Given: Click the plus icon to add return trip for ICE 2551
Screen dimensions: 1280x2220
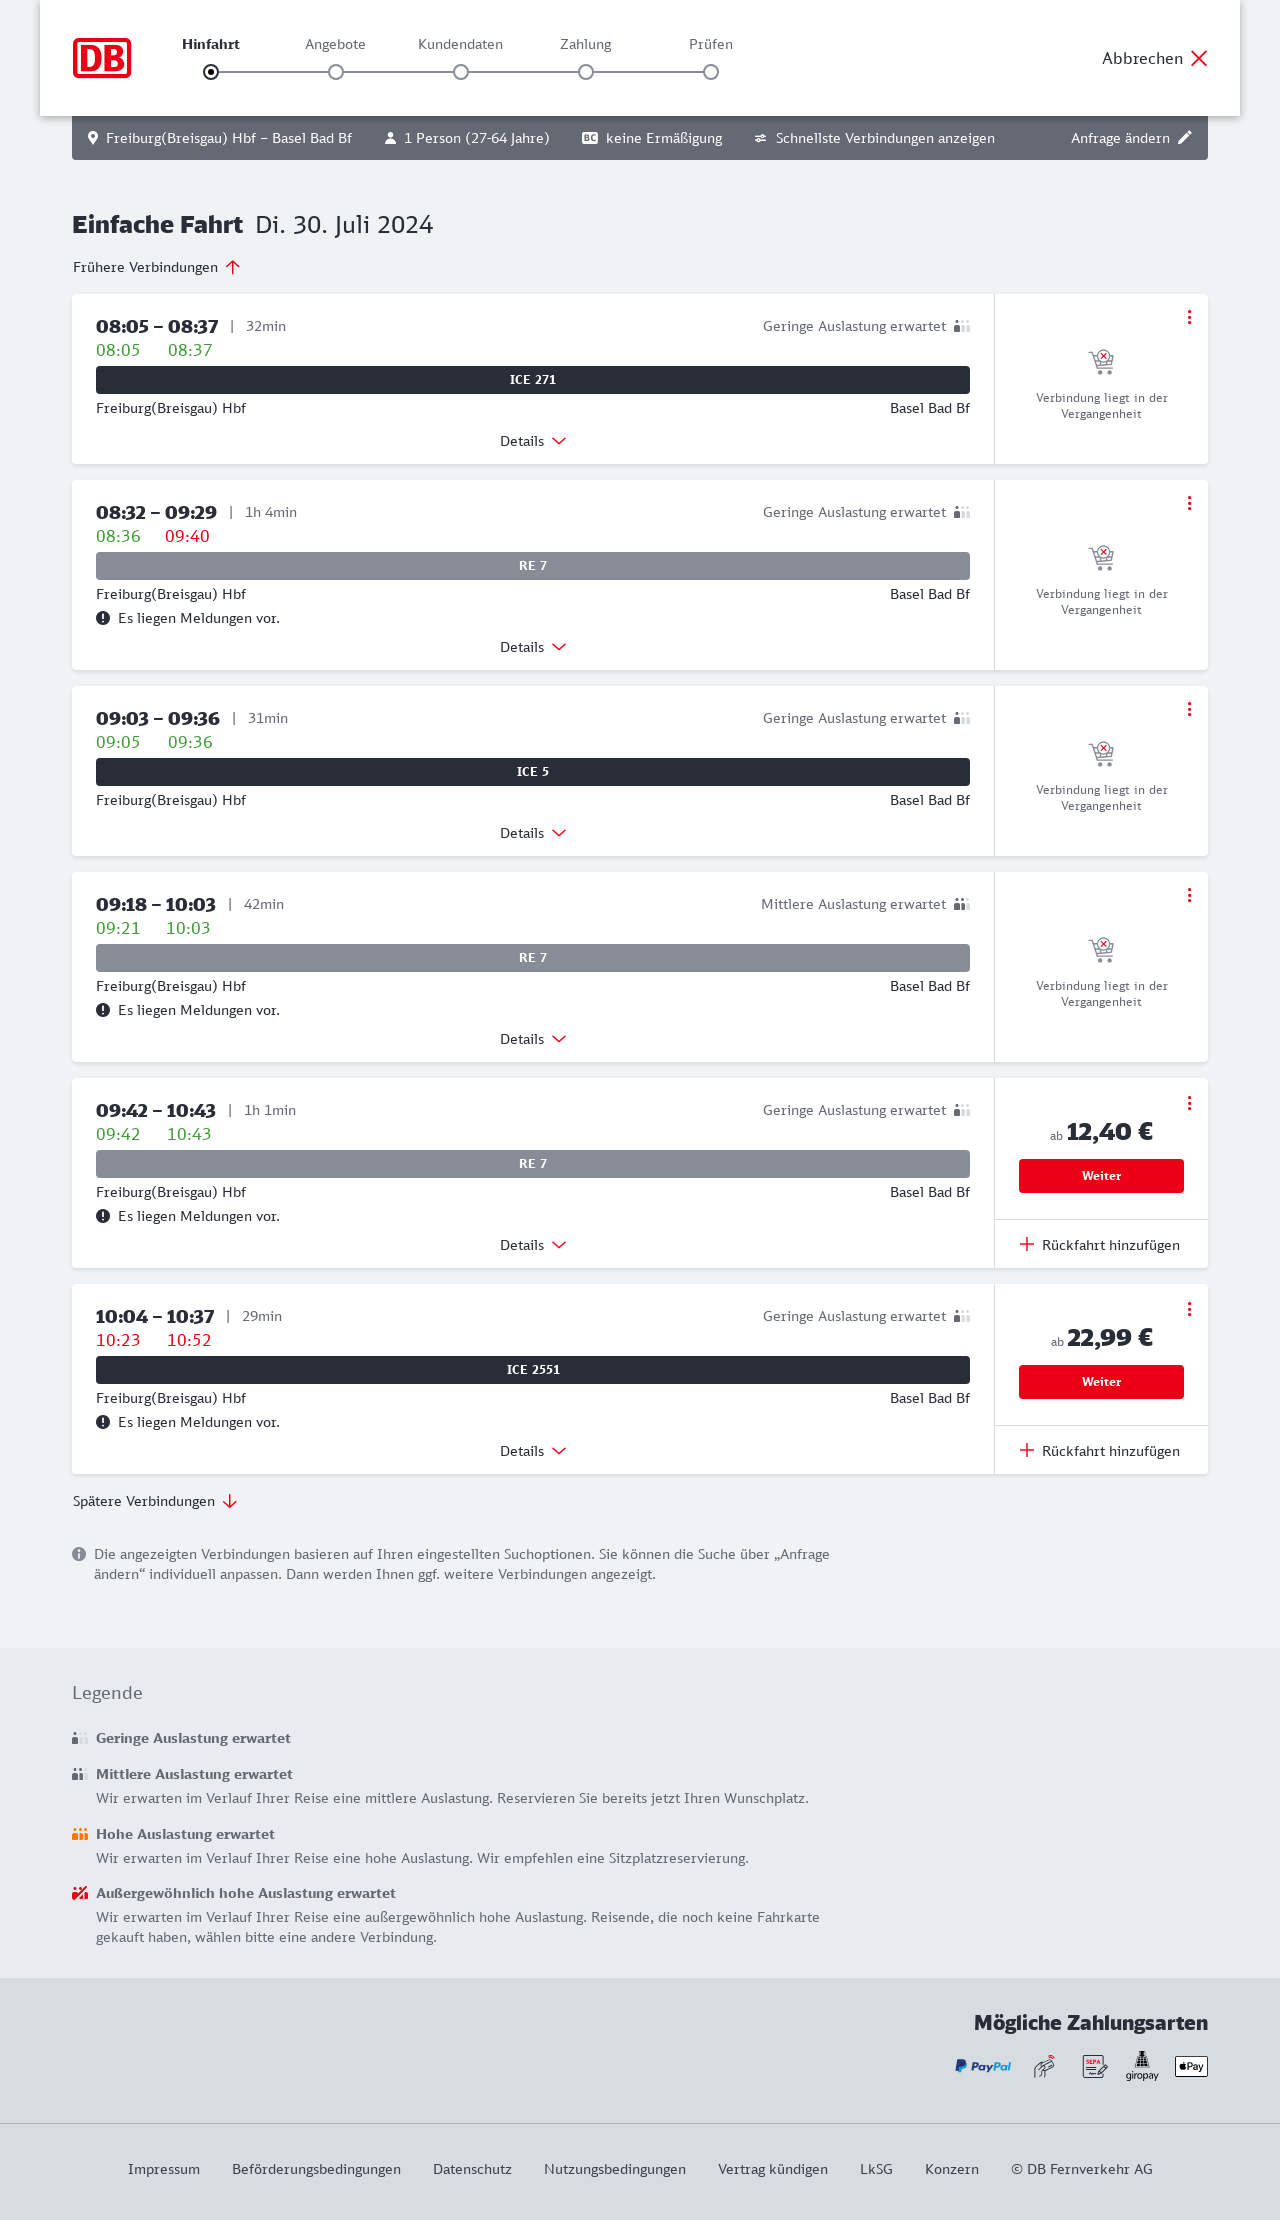Looking at the screenshot, I should click(1027, 1450).
